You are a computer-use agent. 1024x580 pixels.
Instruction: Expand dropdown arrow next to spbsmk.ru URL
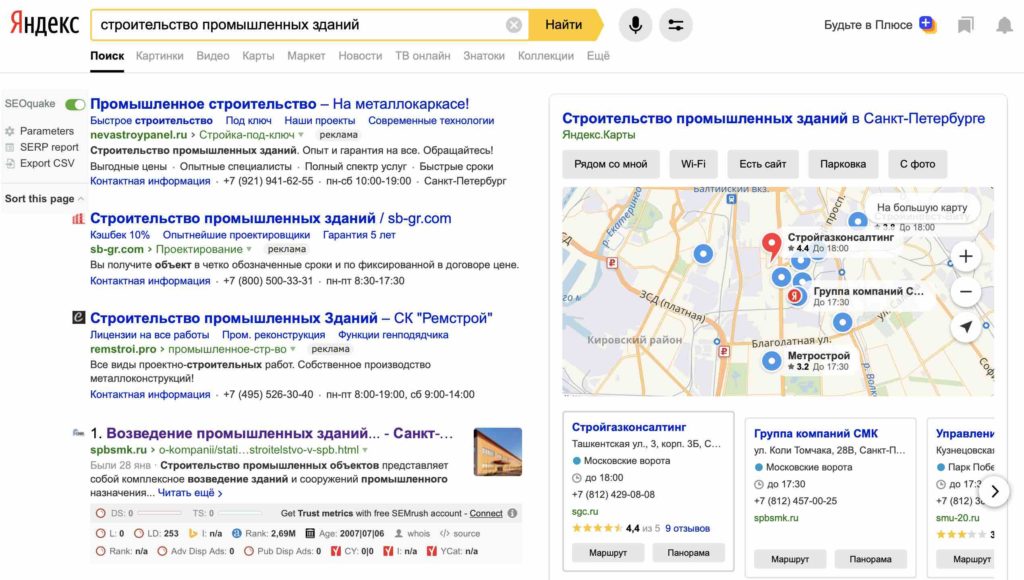point(365,450)
